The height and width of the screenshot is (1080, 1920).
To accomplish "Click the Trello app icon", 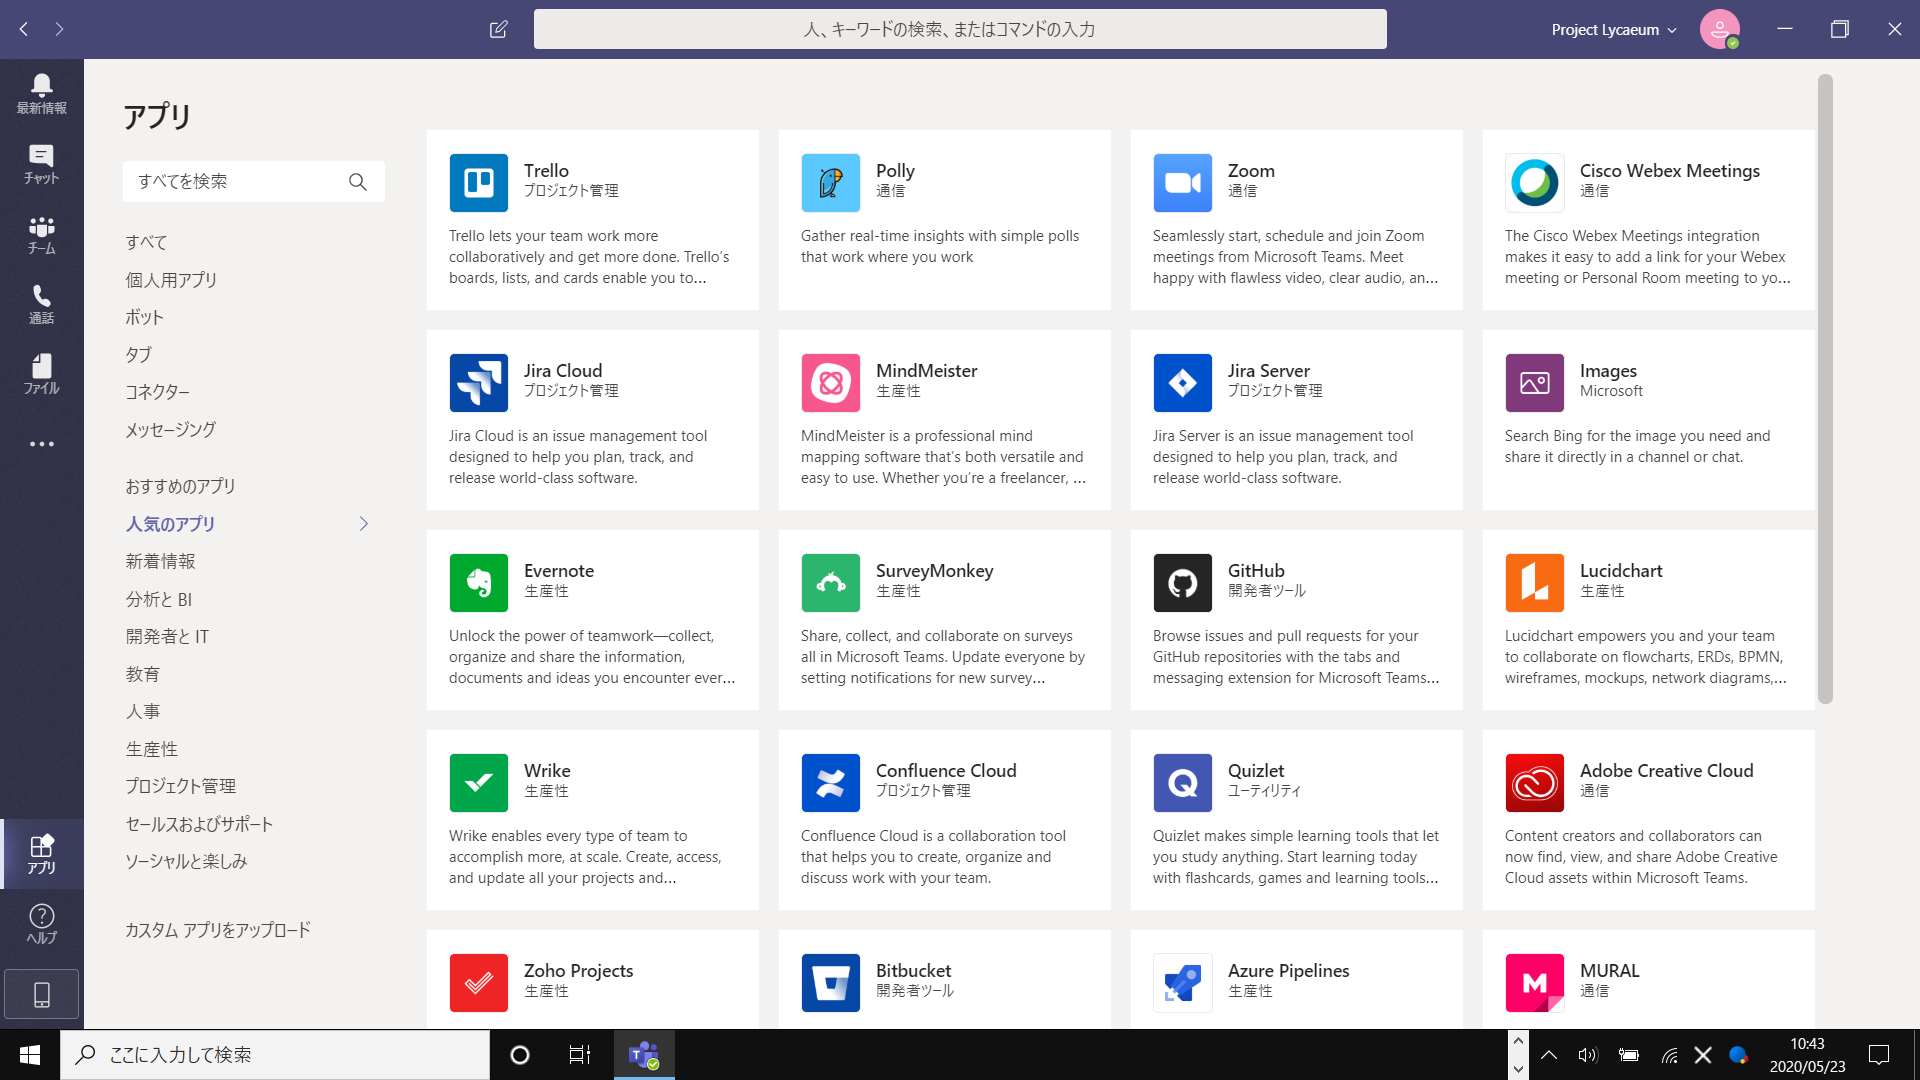I will pos(478,183).
